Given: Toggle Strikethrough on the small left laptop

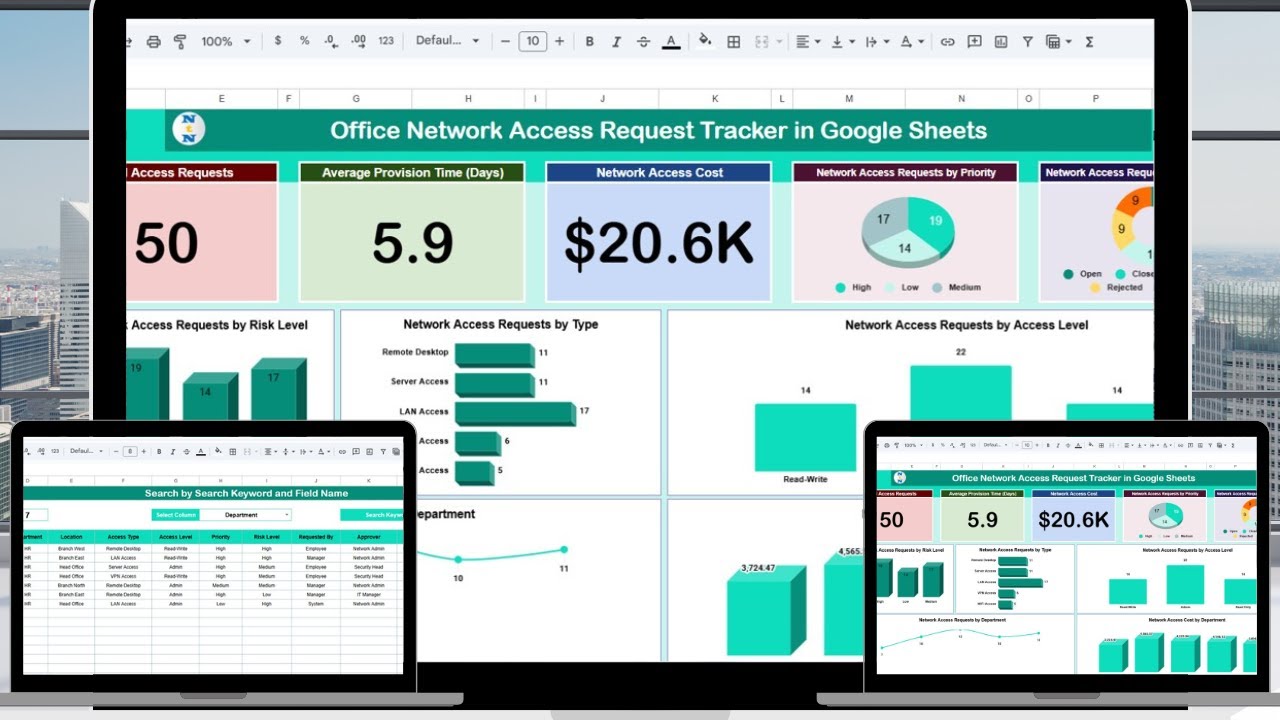Looking at the screenshot, I should click(x=187, y=452).
